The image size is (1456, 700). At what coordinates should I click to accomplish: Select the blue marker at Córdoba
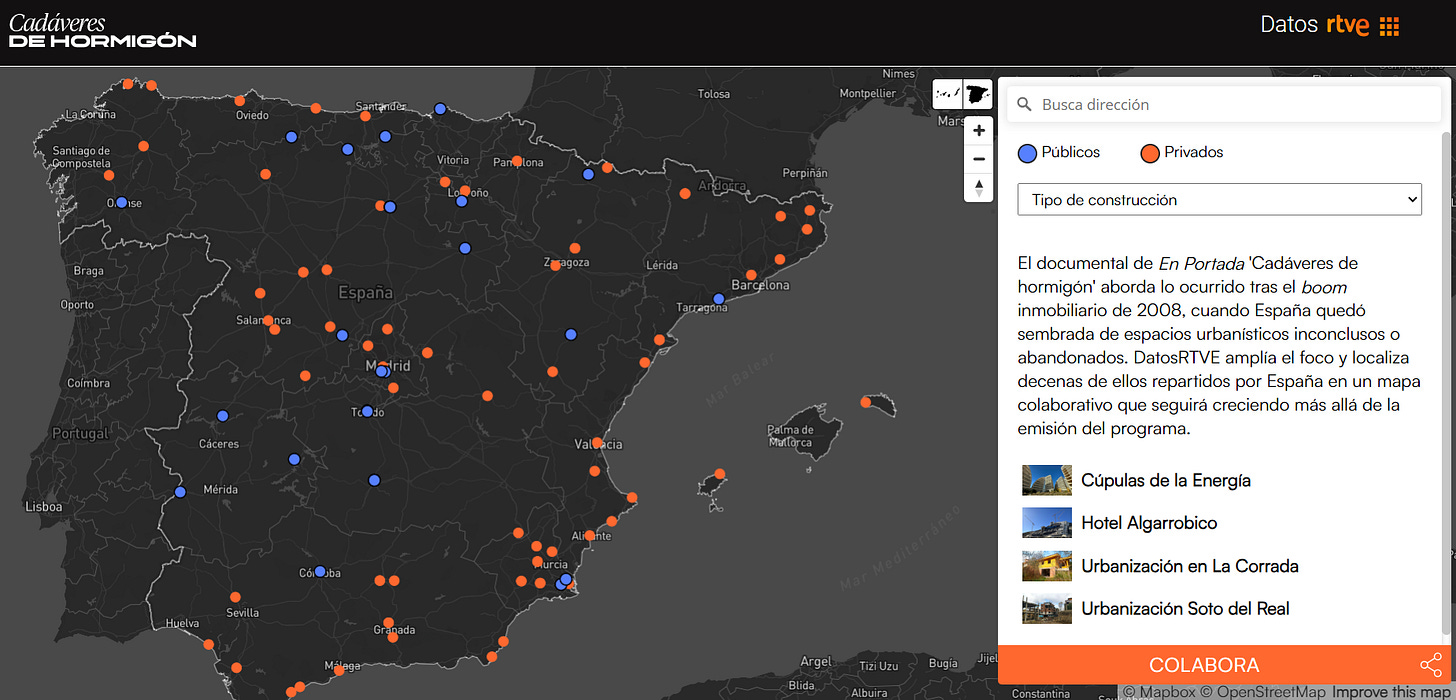click(x=320, y=572)
